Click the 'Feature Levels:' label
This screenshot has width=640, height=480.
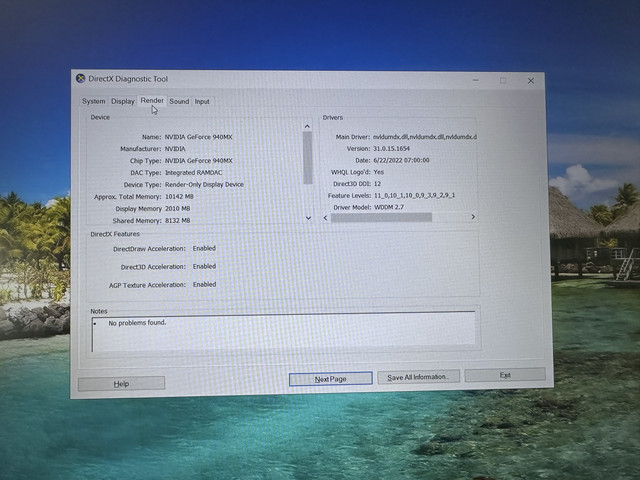click(349, 196)
